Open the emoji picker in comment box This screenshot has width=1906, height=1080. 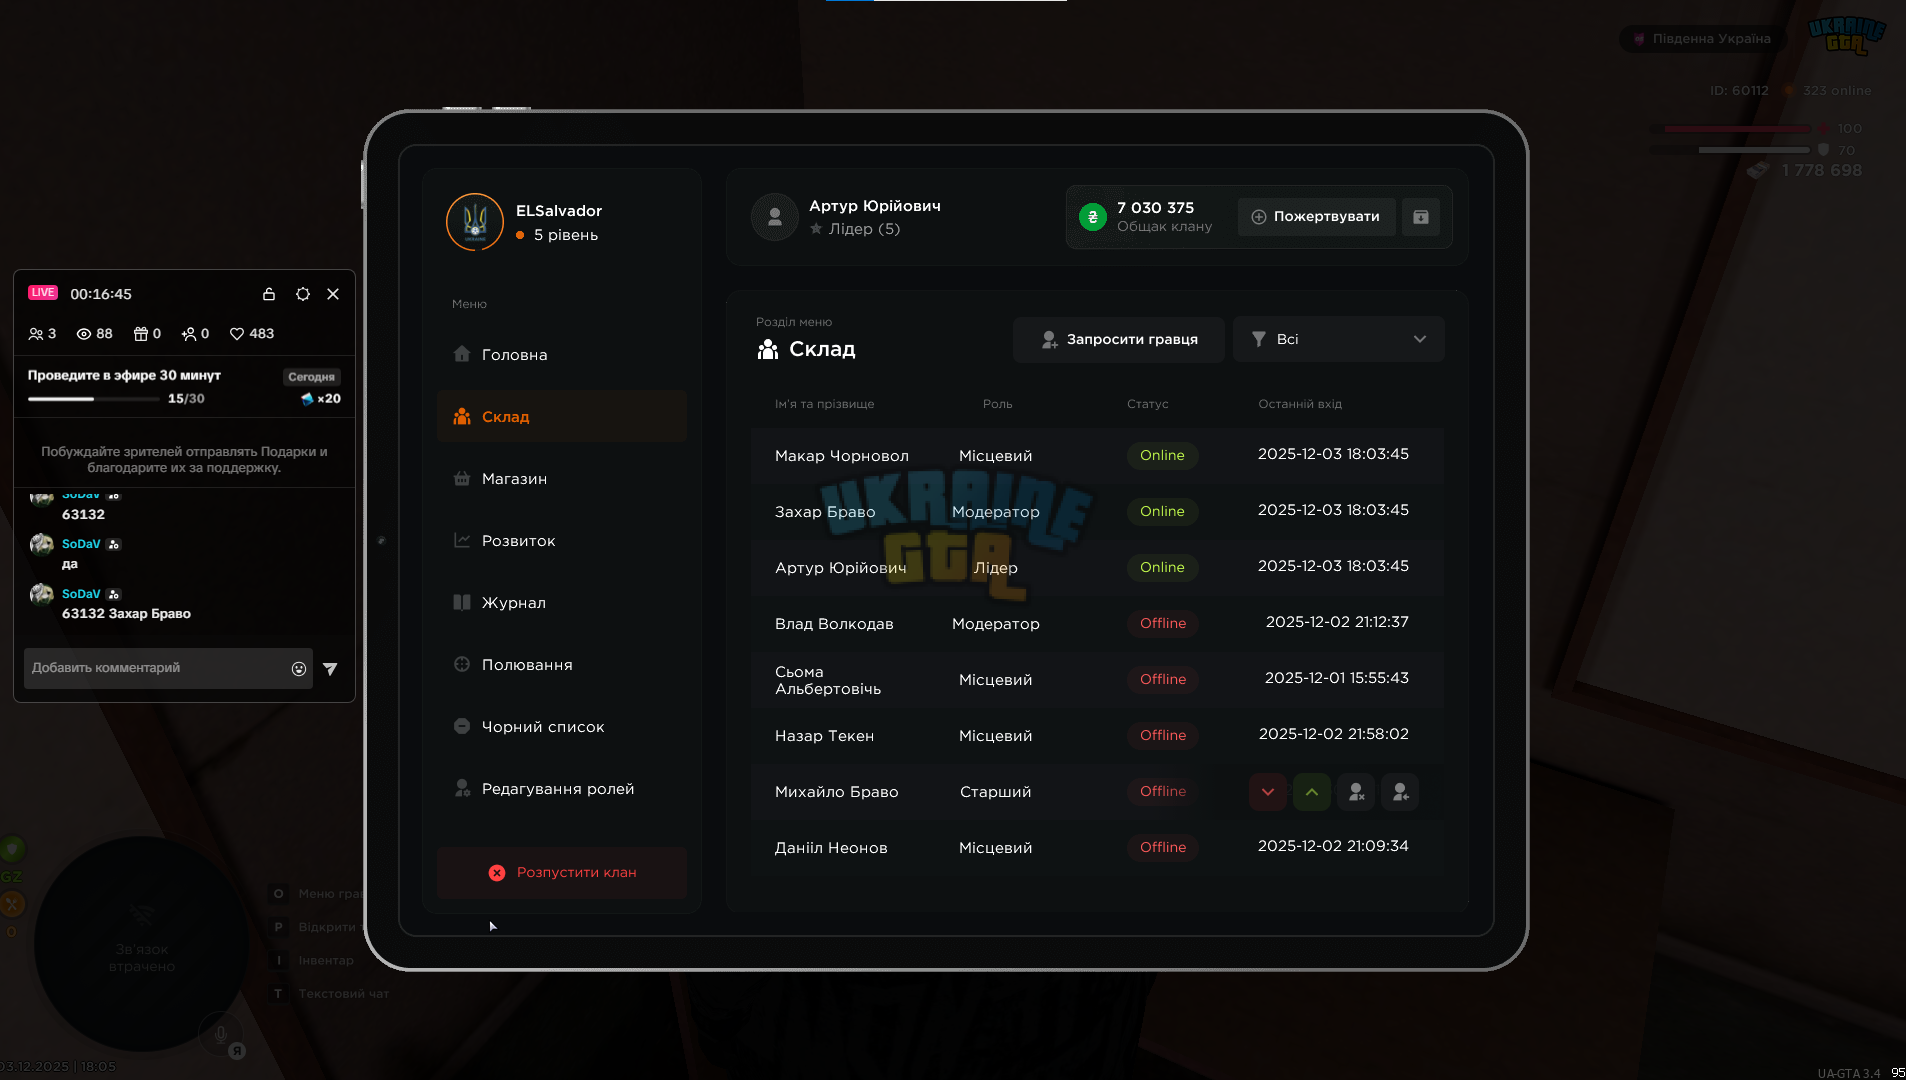[299, 669]
